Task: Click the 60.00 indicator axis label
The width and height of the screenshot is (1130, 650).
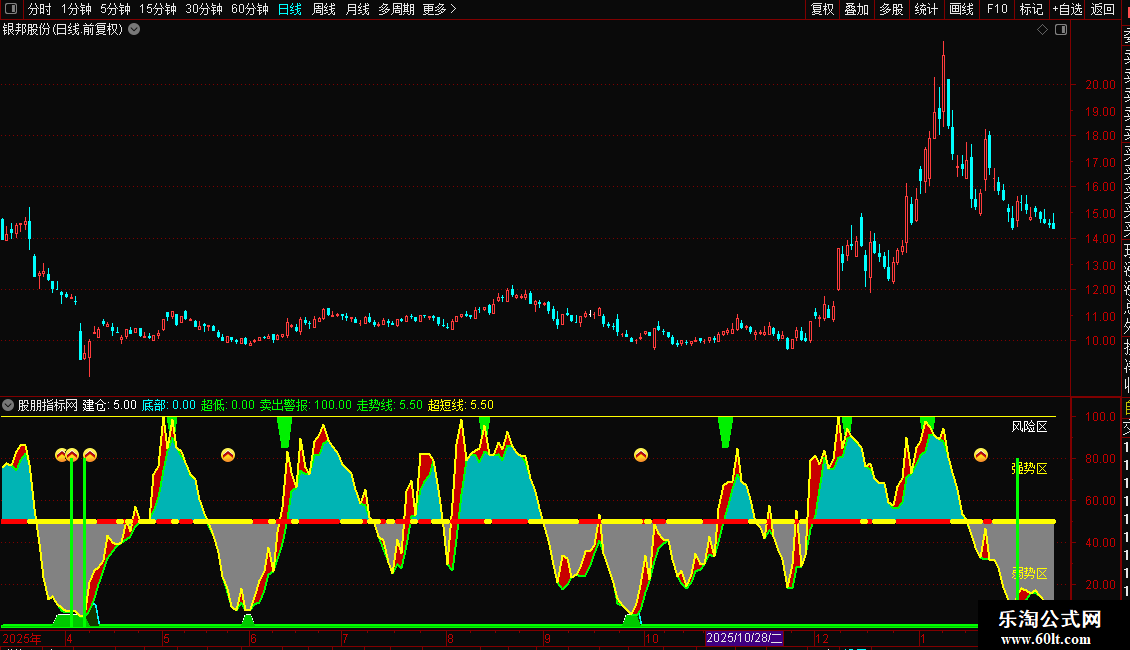Action: point(1100,500)
